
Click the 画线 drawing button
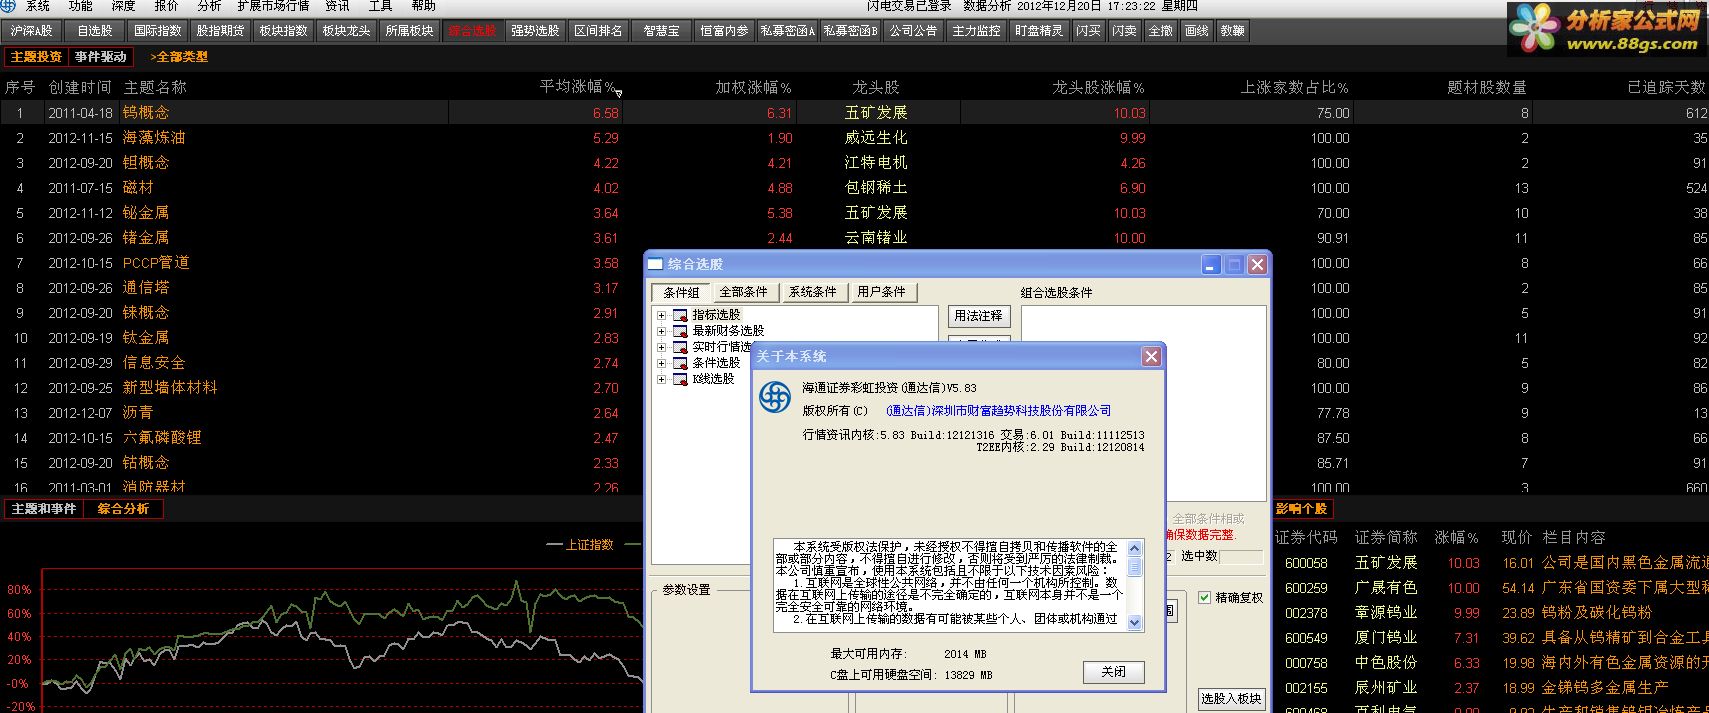coord(1197,31)
